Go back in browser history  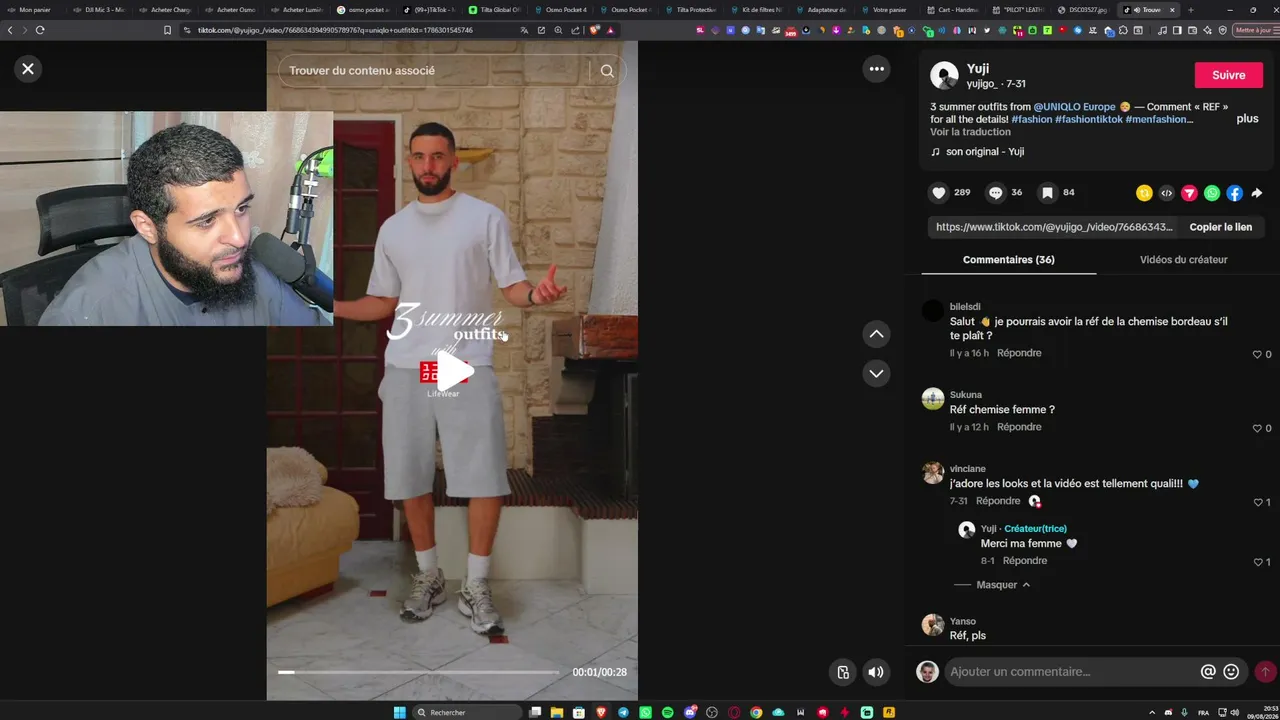10,30
